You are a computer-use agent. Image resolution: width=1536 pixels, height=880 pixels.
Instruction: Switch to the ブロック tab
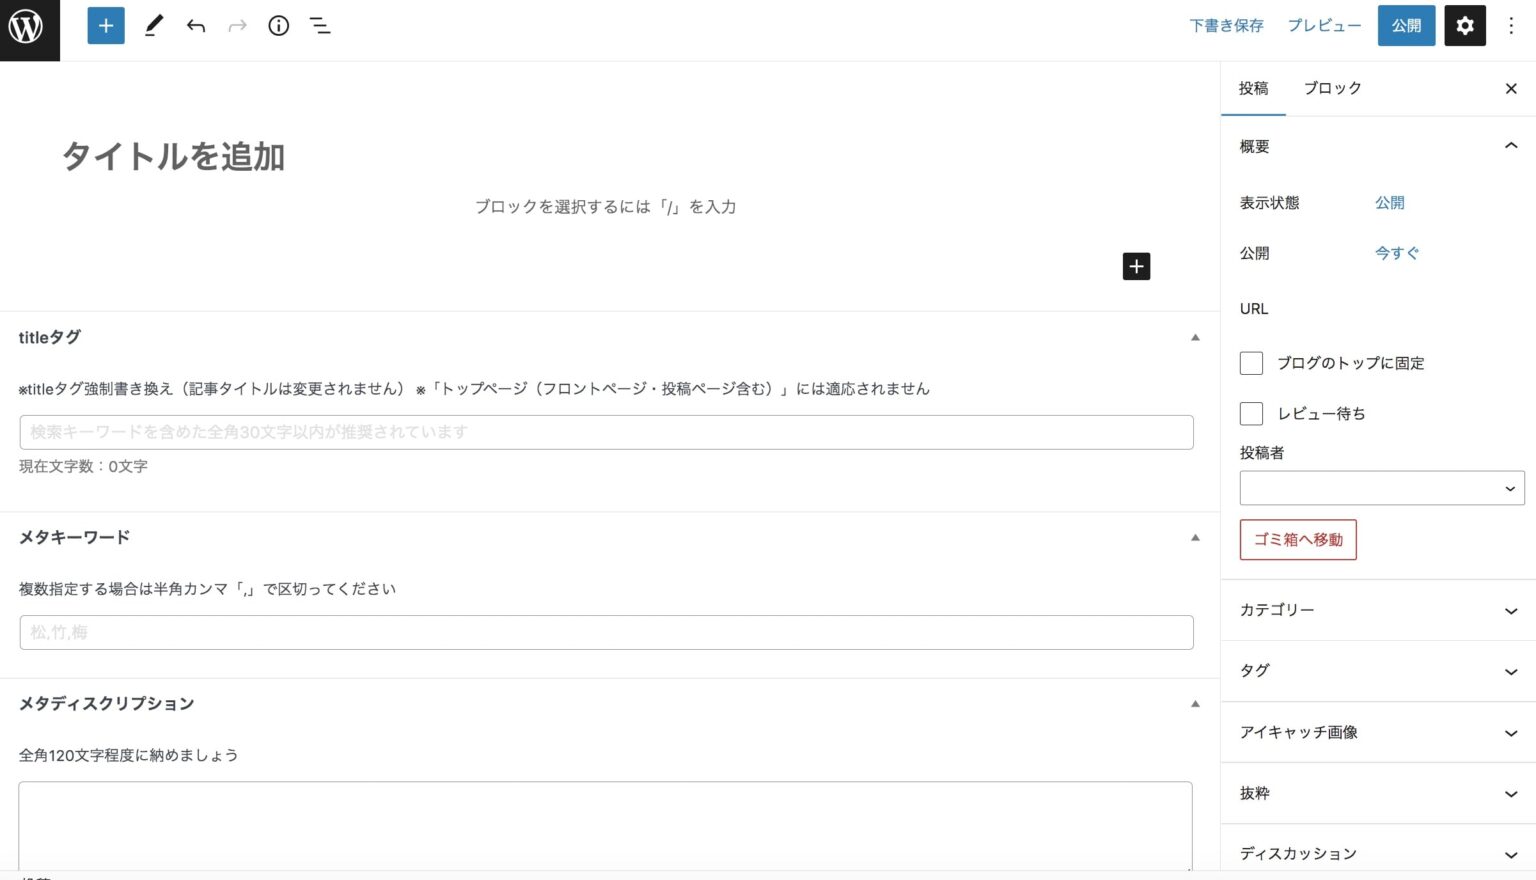pyautogui.click(x=1332, y=88)
